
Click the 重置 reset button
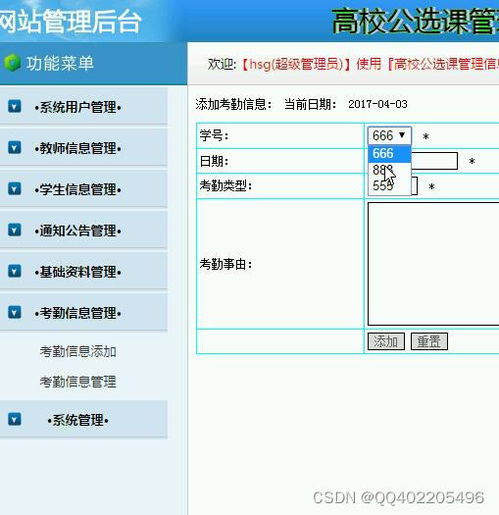429,341
